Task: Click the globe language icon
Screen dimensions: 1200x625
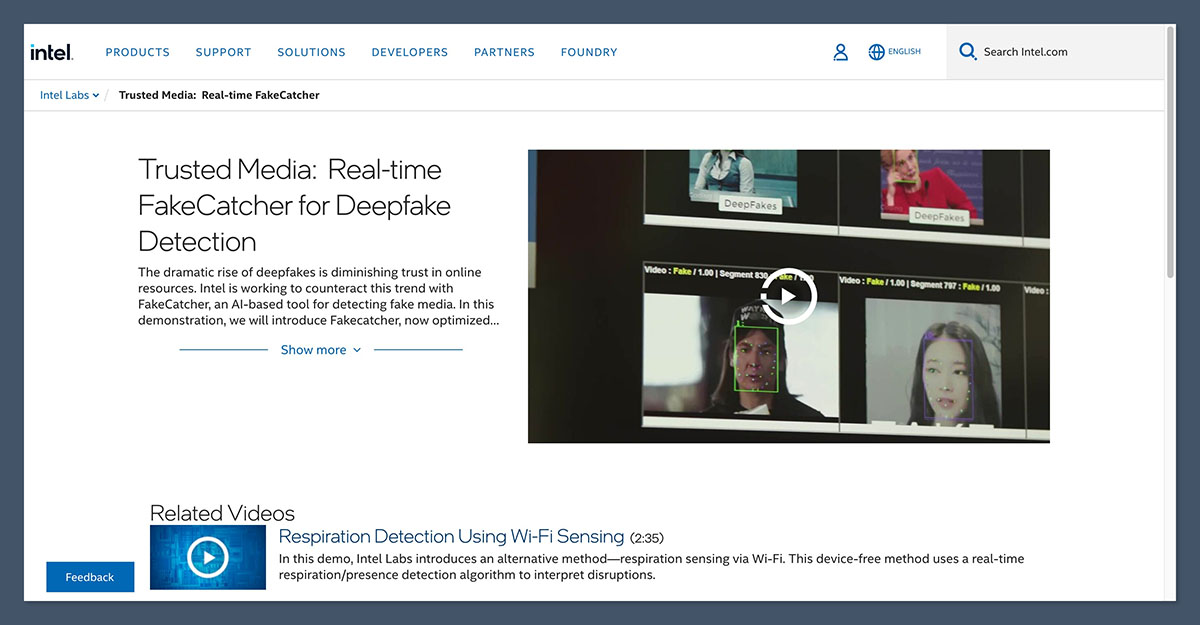Action: pyautogui.click(x=877, y=52)
